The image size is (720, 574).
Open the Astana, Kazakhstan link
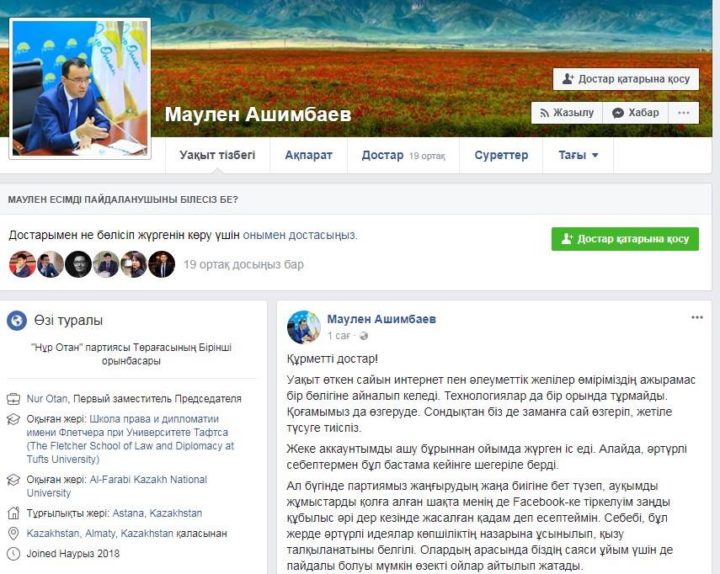157,513
